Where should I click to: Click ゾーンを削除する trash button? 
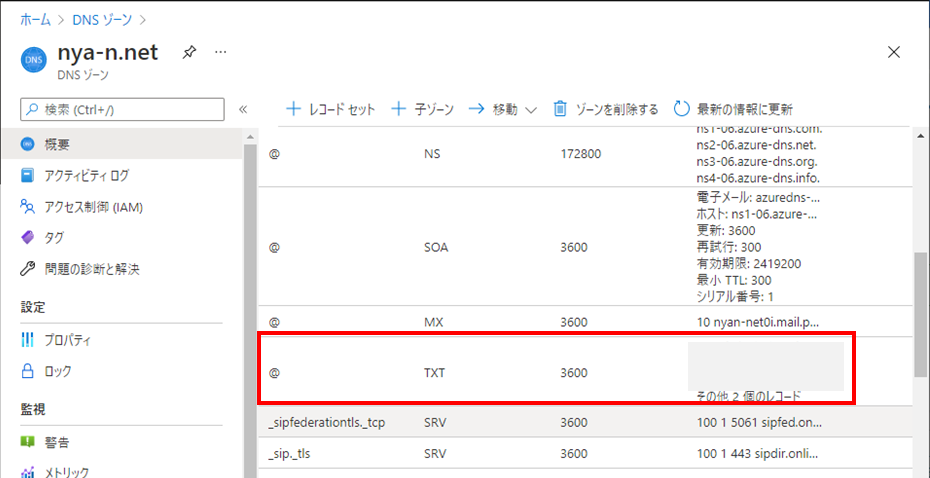606,109
